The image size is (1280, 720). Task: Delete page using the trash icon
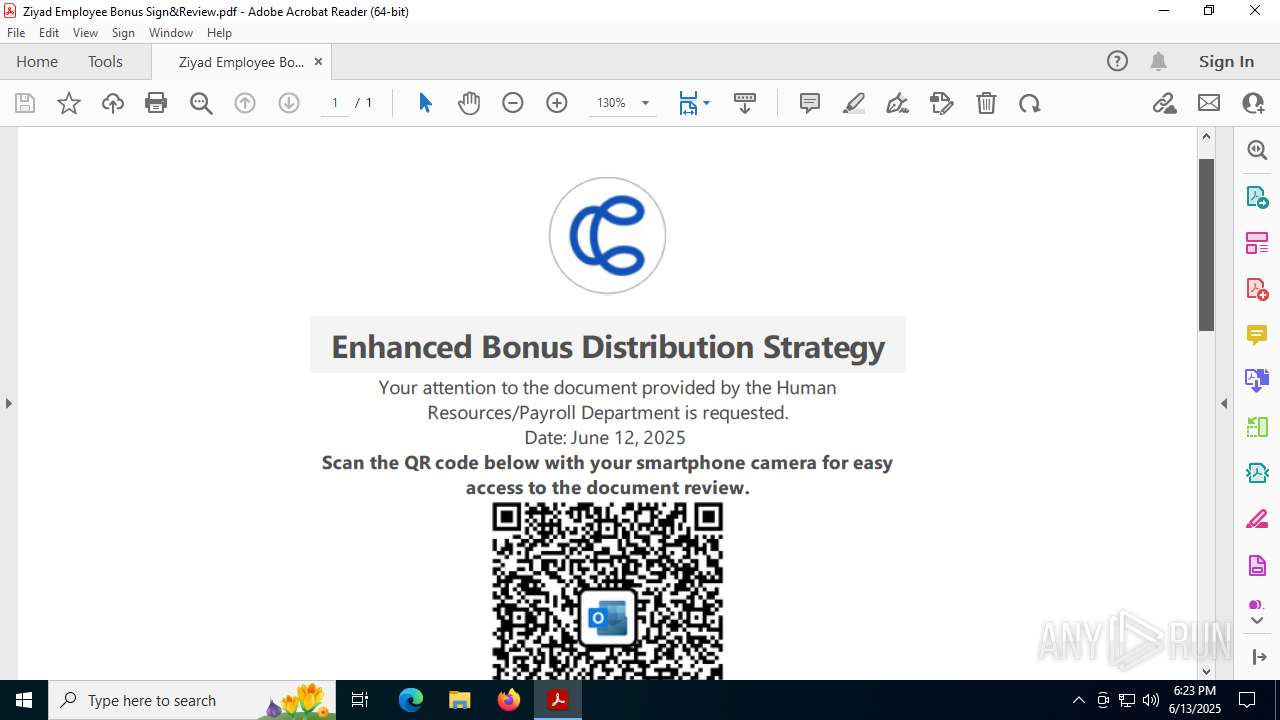click(x=986, y=103)
